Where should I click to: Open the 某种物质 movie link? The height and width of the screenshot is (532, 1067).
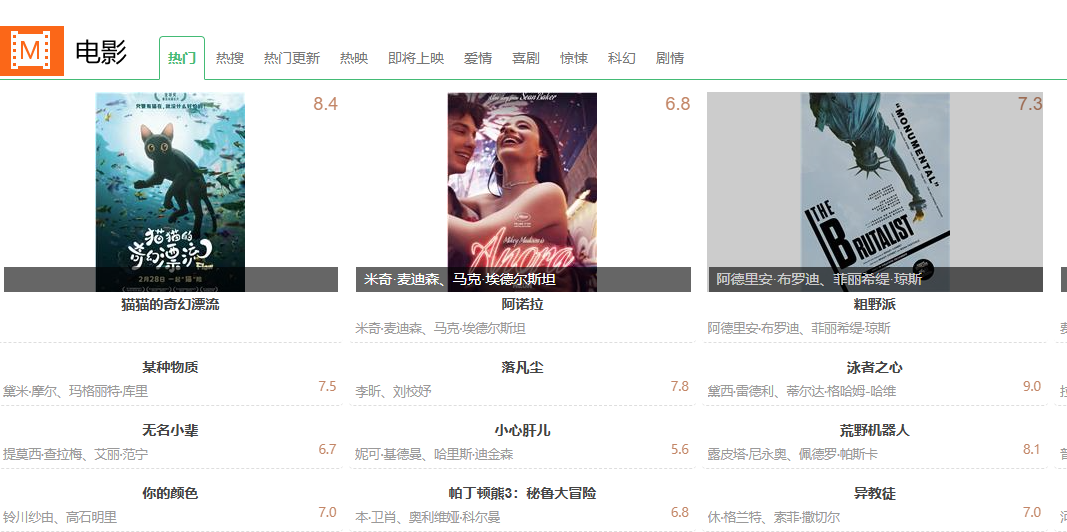click(x=170, y=368)
